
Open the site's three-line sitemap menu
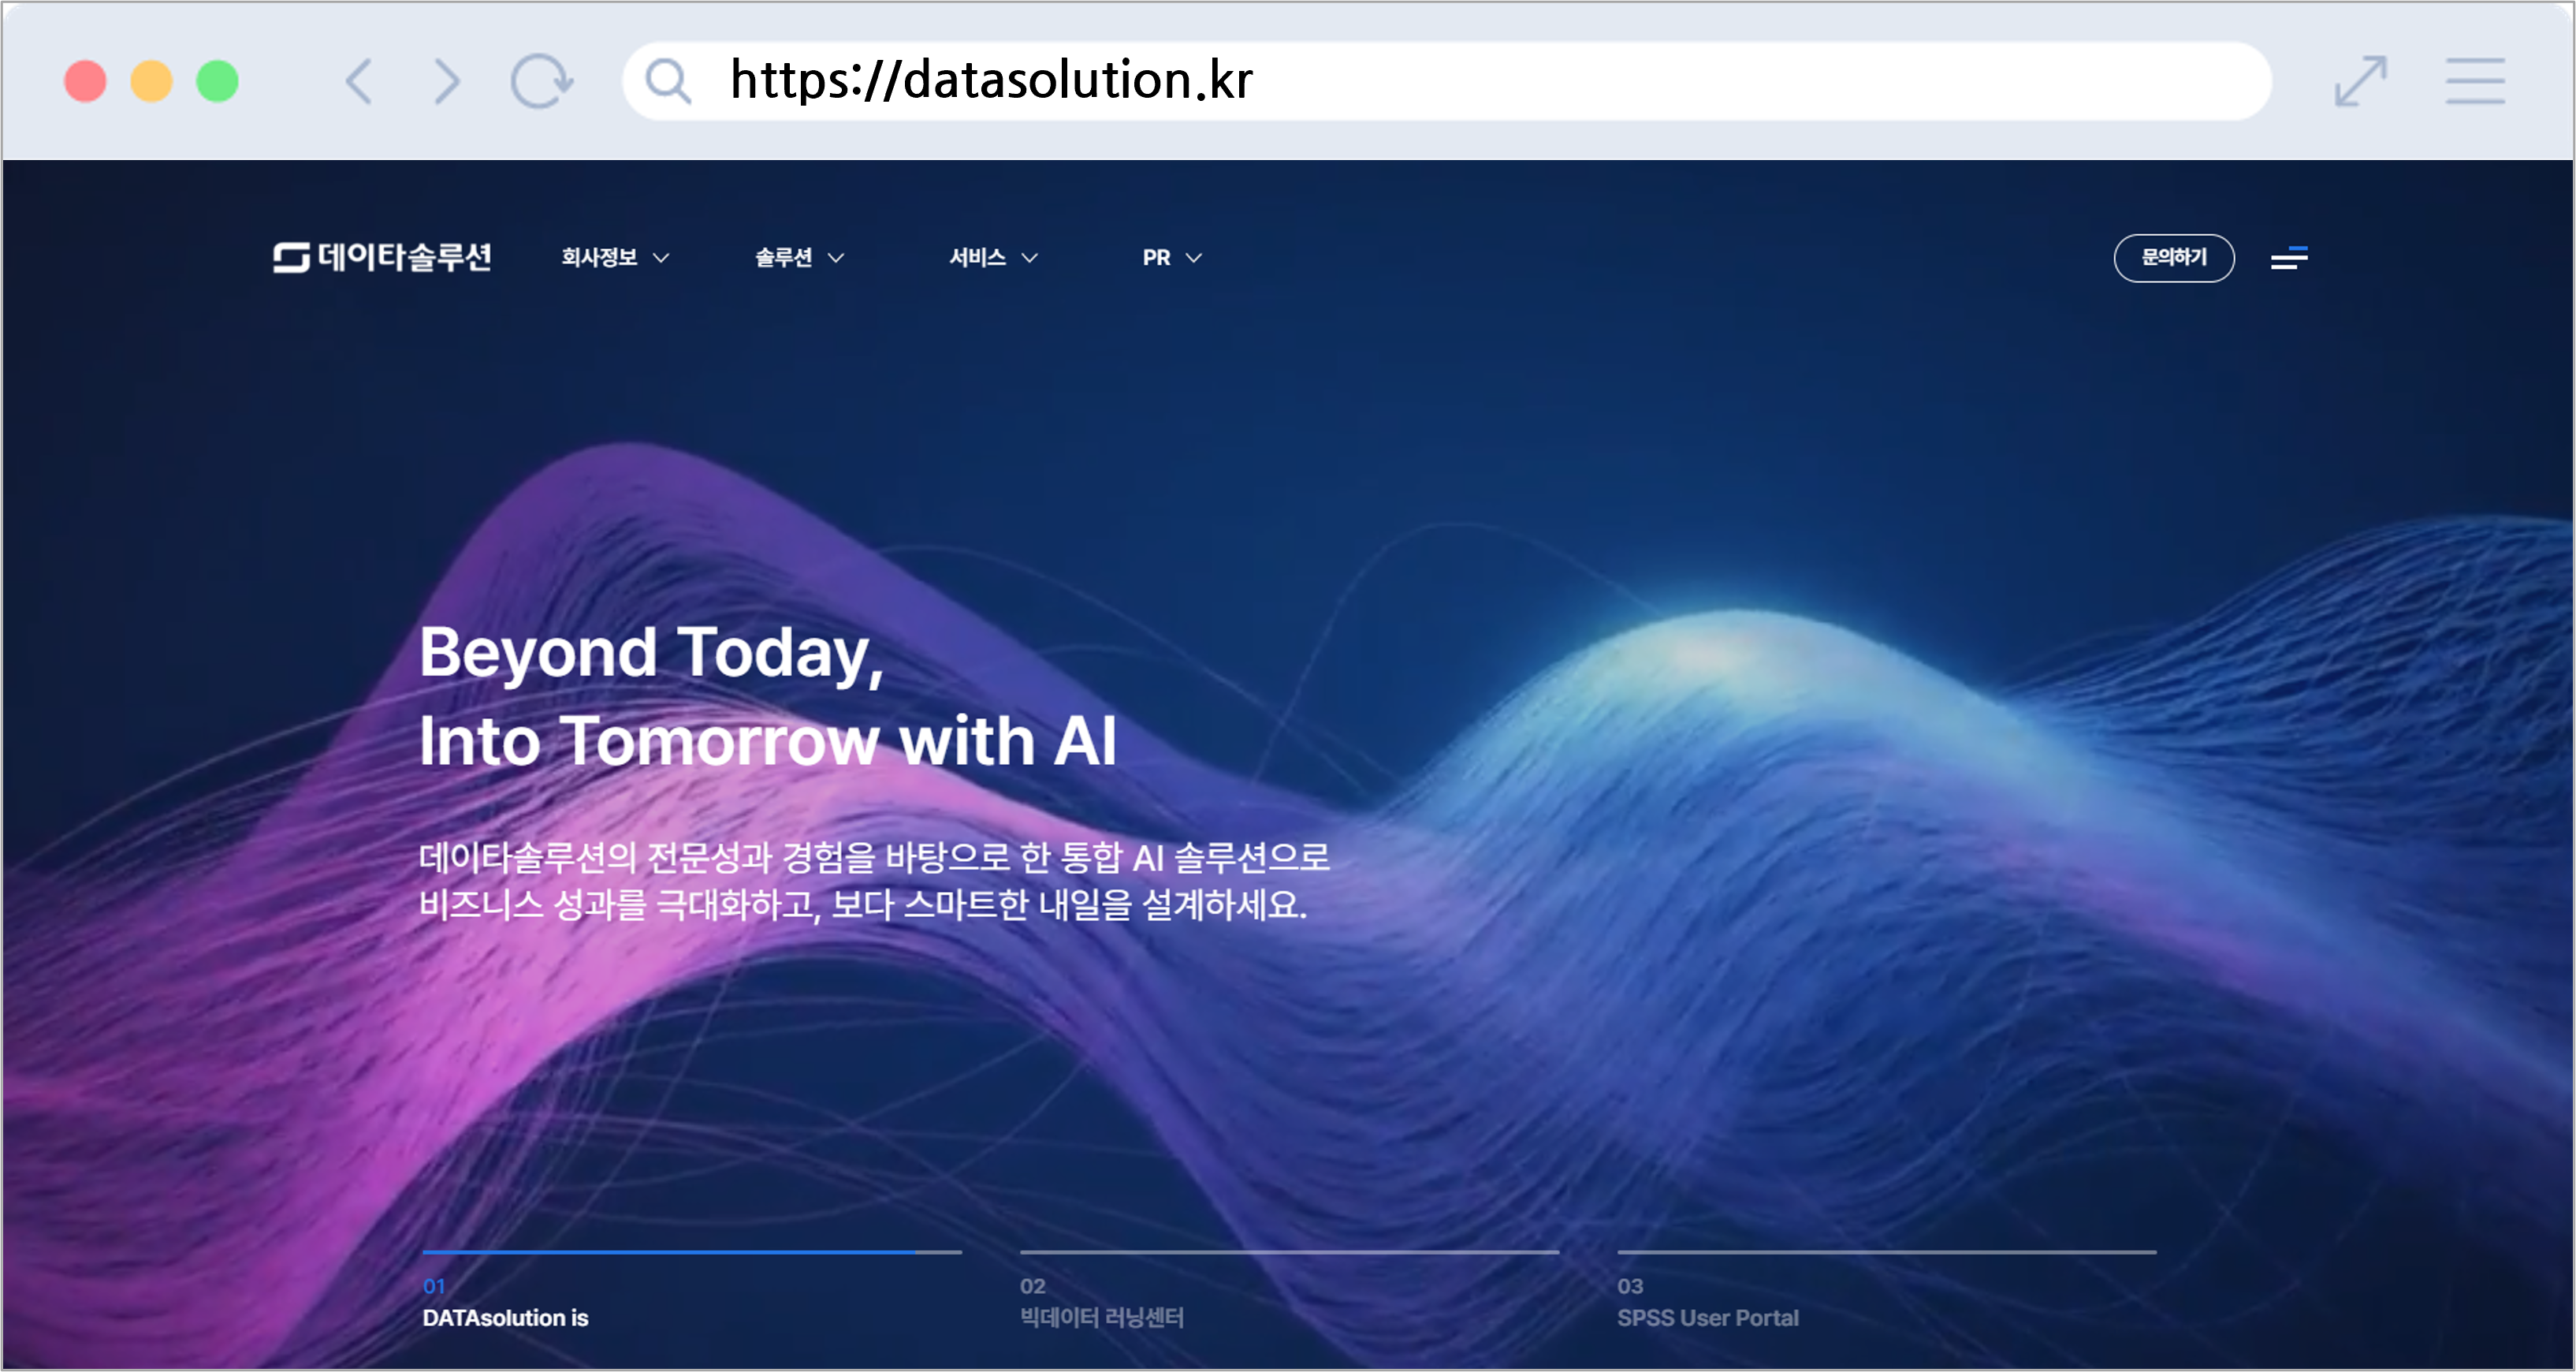2289,258
